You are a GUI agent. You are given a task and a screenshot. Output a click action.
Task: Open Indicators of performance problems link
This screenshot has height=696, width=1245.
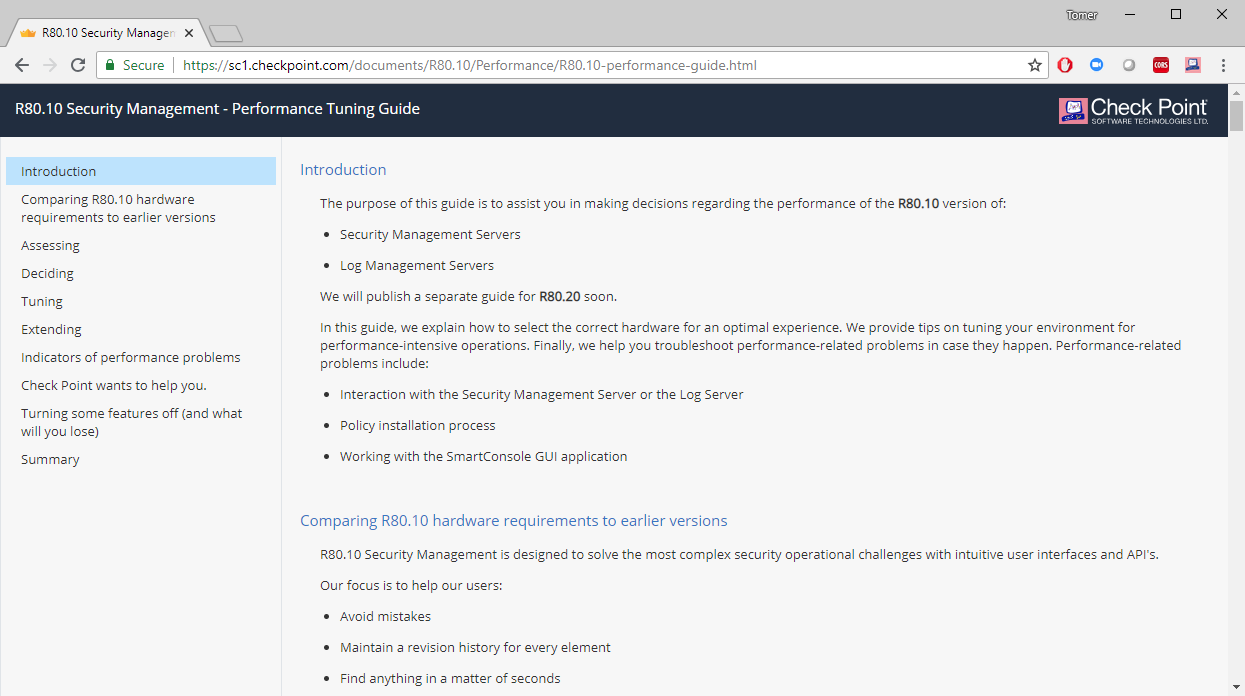pyautogui.click(x=131, y=357)
